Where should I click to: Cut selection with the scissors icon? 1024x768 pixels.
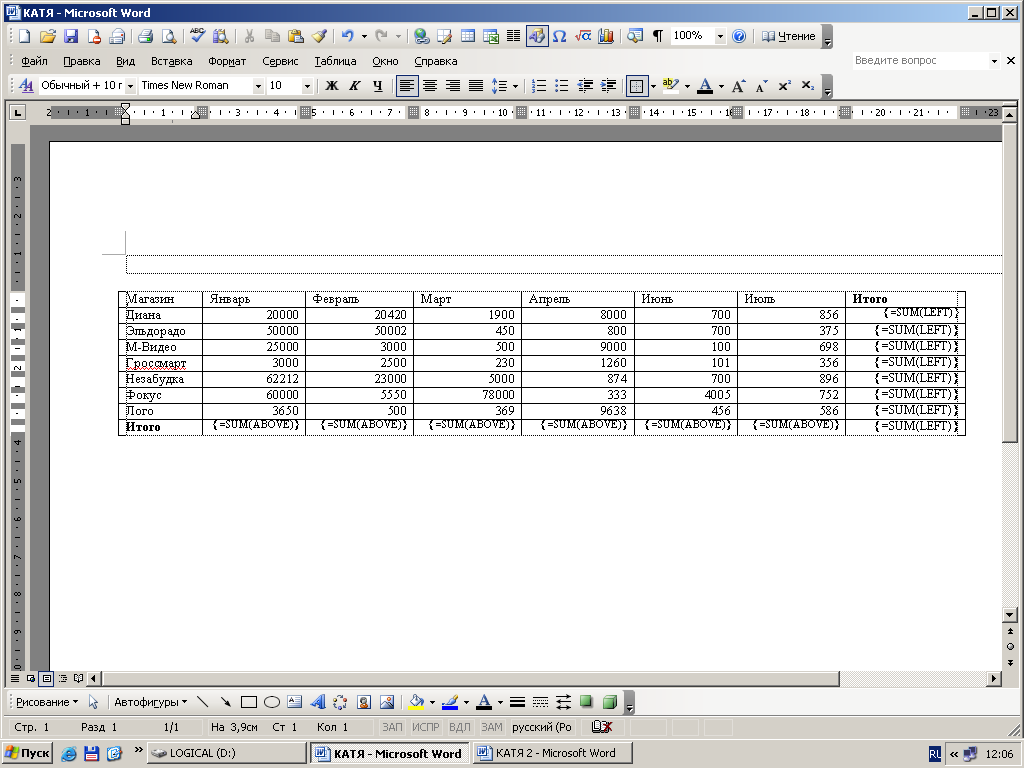[x=249, y=37]
